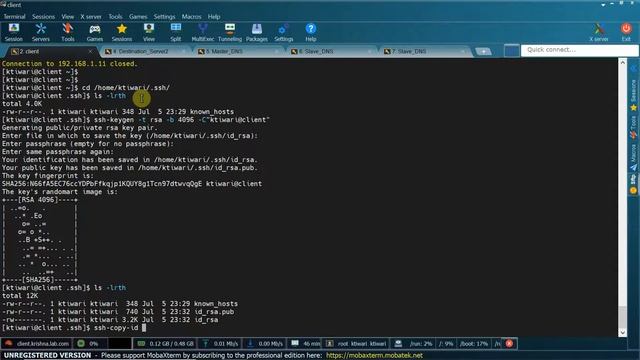Click the UNREGISTERED VERSION label
This screenshot has width=640, height=360.
(x=47, y=356)
